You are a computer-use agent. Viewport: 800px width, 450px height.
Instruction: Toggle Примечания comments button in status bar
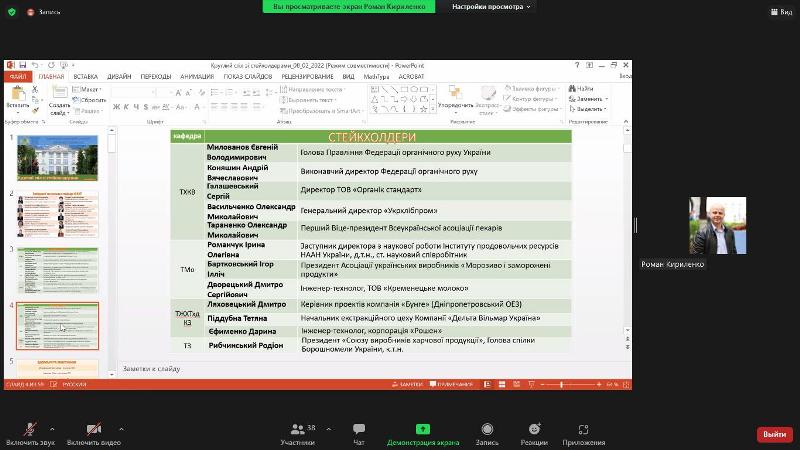pyautogui.click(x=452, y=384)
